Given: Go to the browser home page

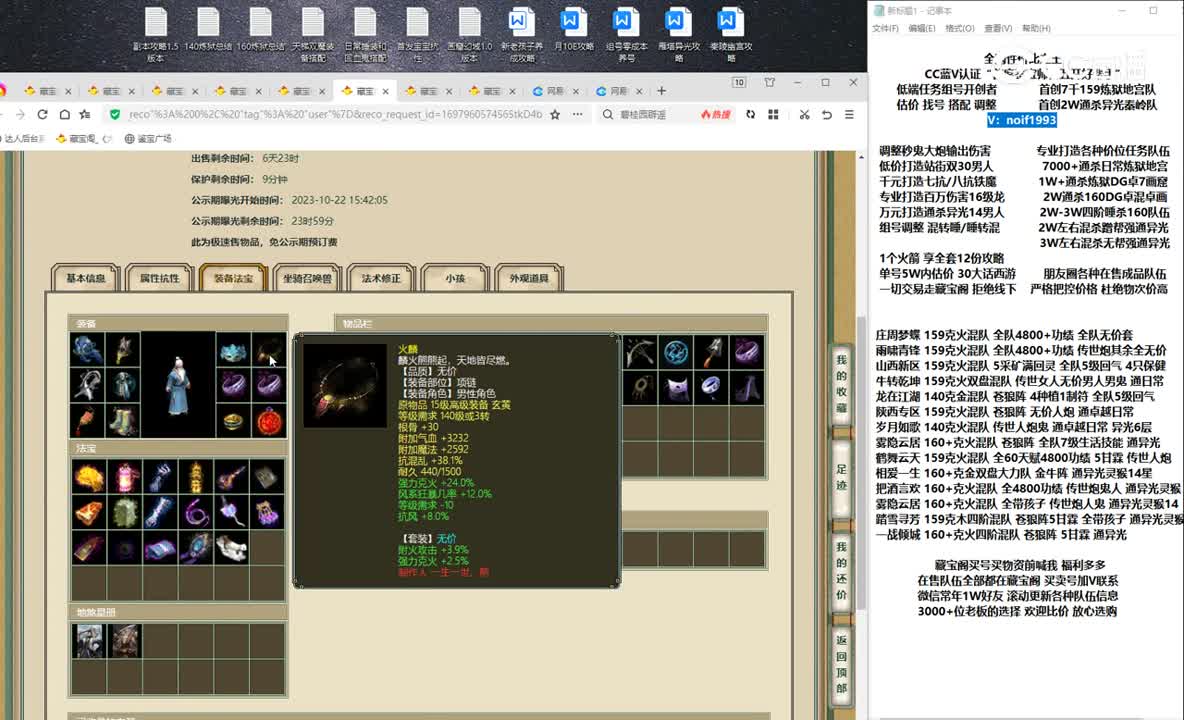Looking at the screenshot, I should point(64,114).
